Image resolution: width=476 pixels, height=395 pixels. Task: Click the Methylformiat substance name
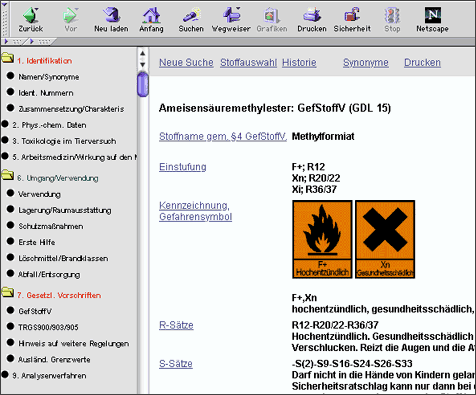click(323, 136)
